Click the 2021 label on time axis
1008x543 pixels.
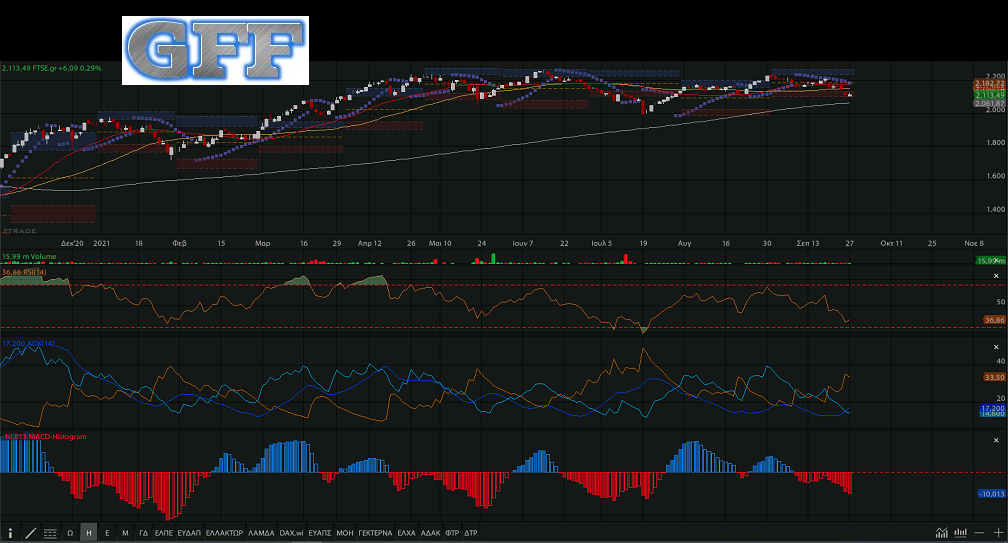pos(102,244)
